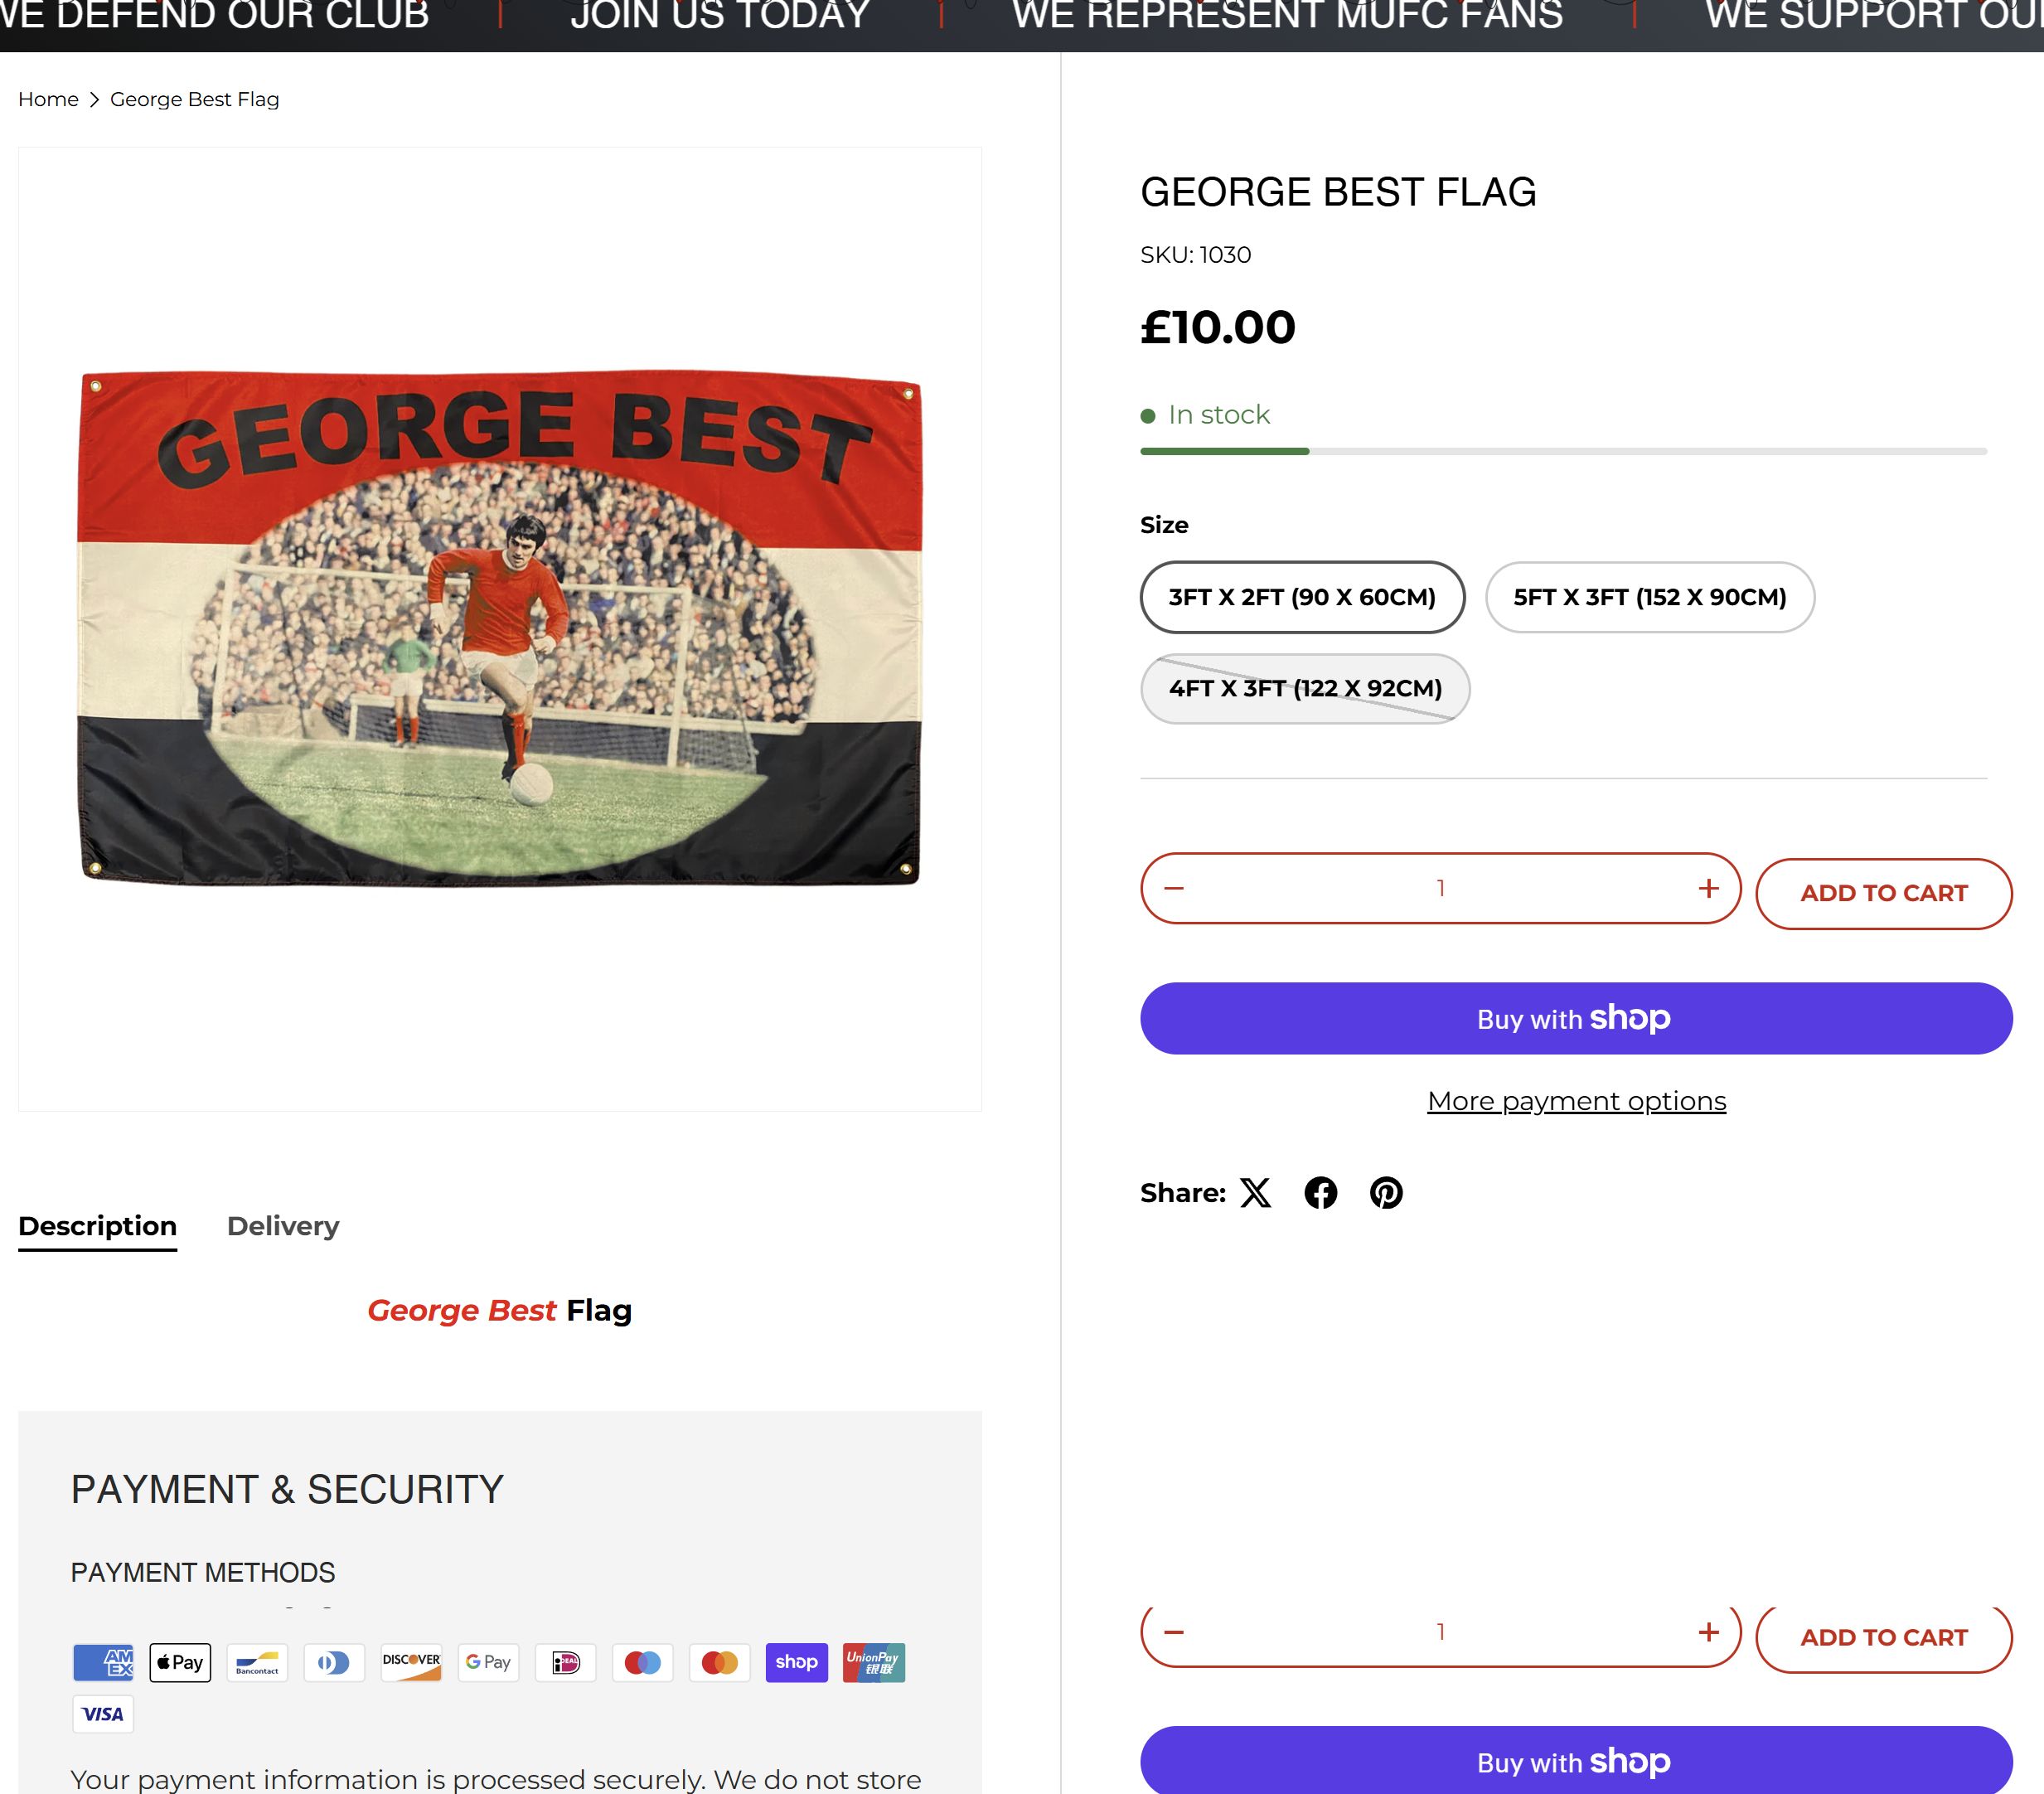Viewport: 2044px width, 1794px height.
Task: Open More payment options link
Action: tap(1576, 1101)
